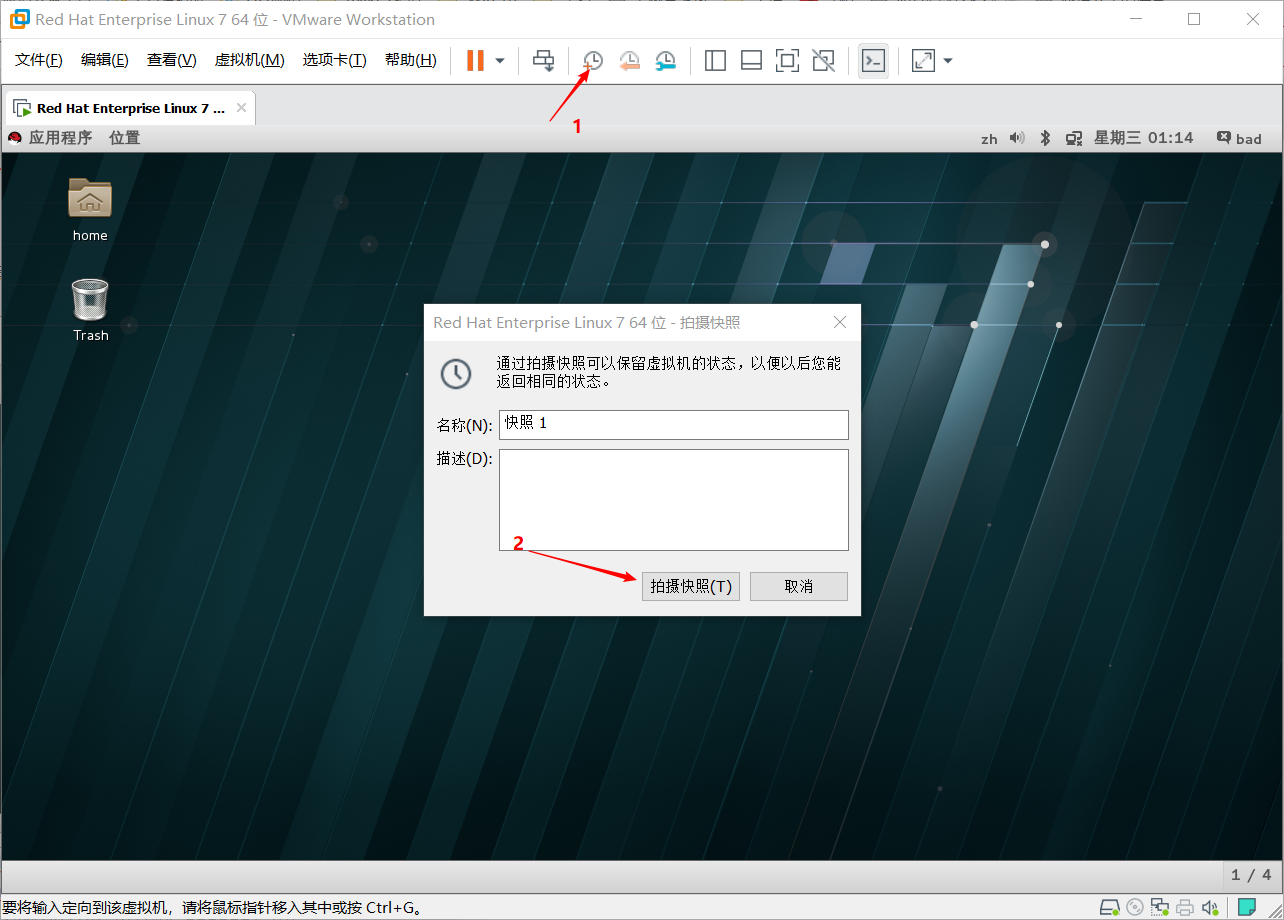Click the network adapter status icon
Image resolution: width=1284 pixels, height=920 pixels.
[x=1160, y=908]
